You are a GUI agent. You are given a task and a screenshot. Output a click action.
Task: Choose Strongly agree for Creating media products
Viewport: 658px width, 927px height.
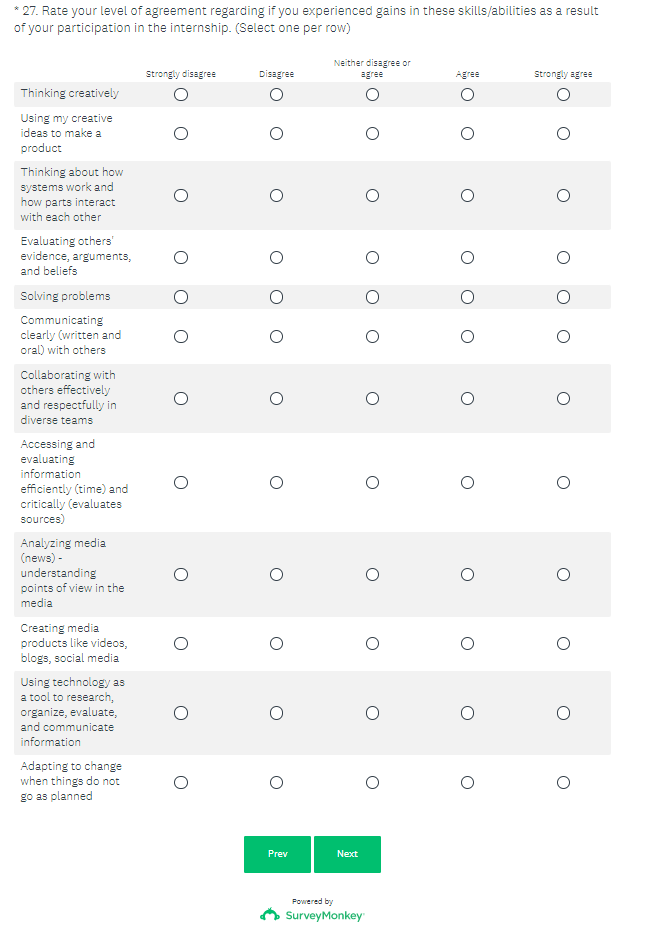tap(563, 643)
